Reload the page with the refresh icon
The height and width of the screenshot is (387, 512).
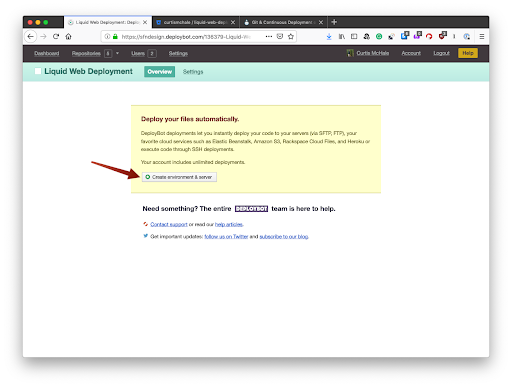tap(56, 37)
